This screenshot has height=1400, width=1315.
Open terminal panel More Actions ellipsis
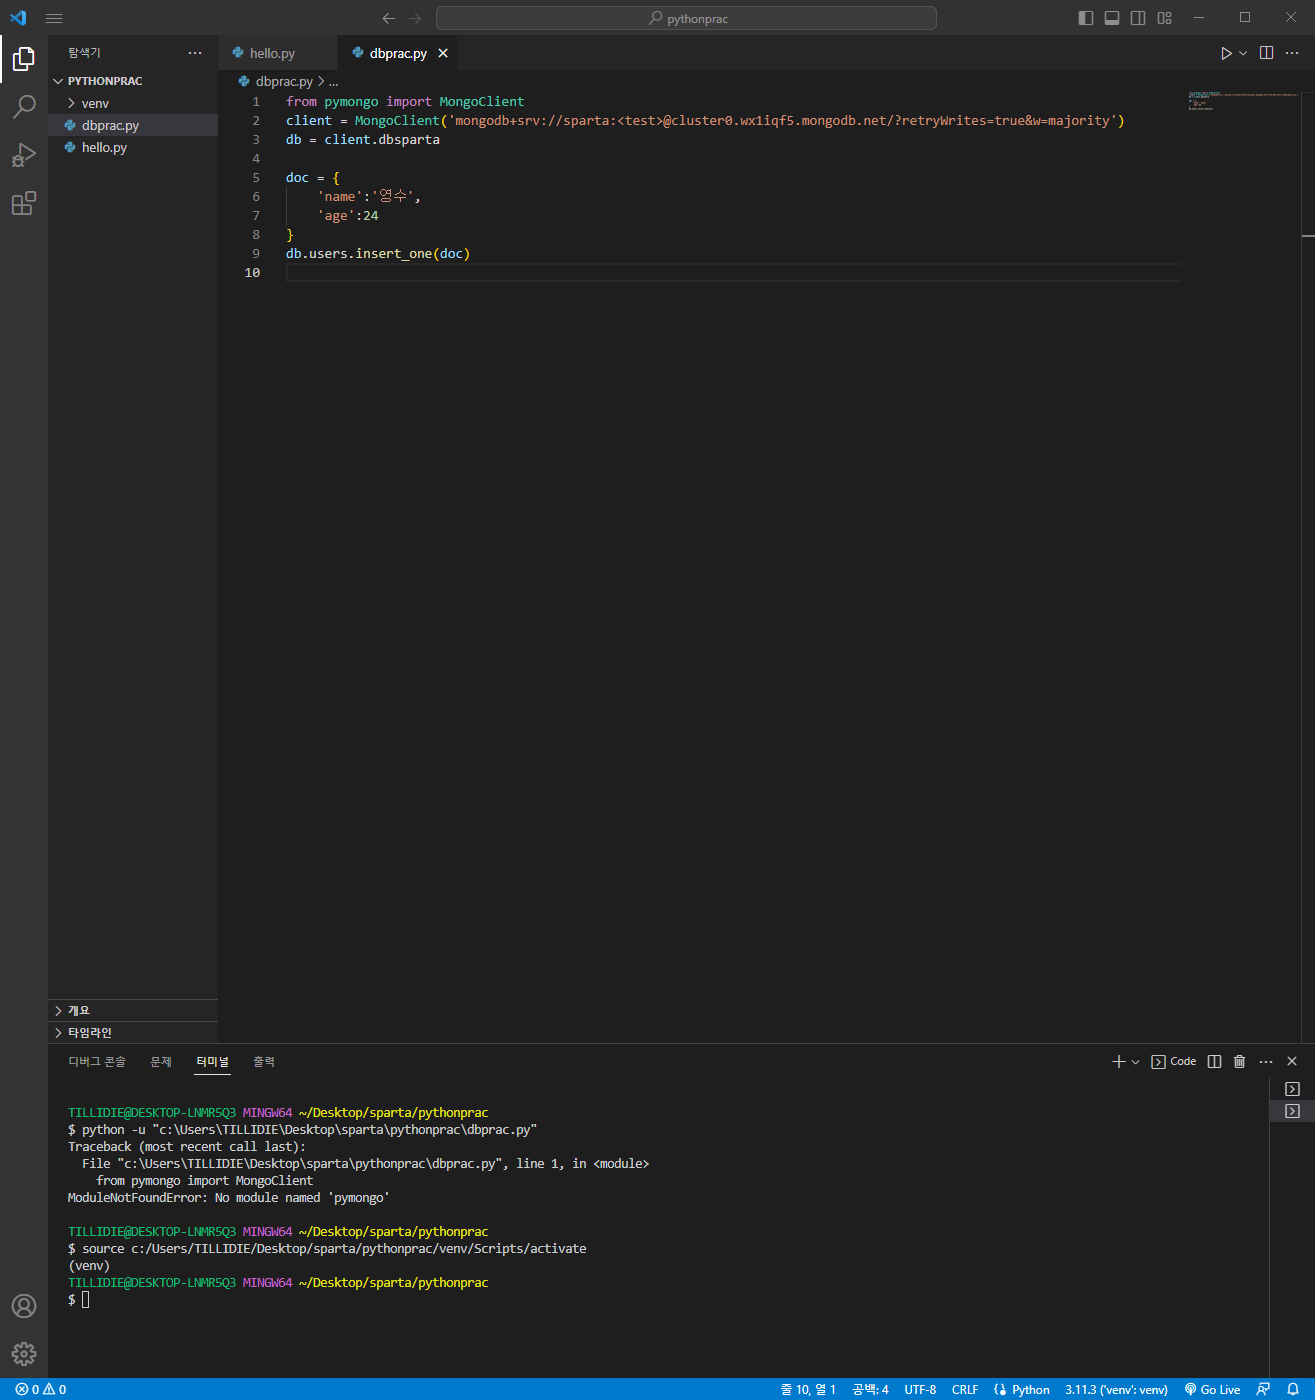[1266, 1062]
